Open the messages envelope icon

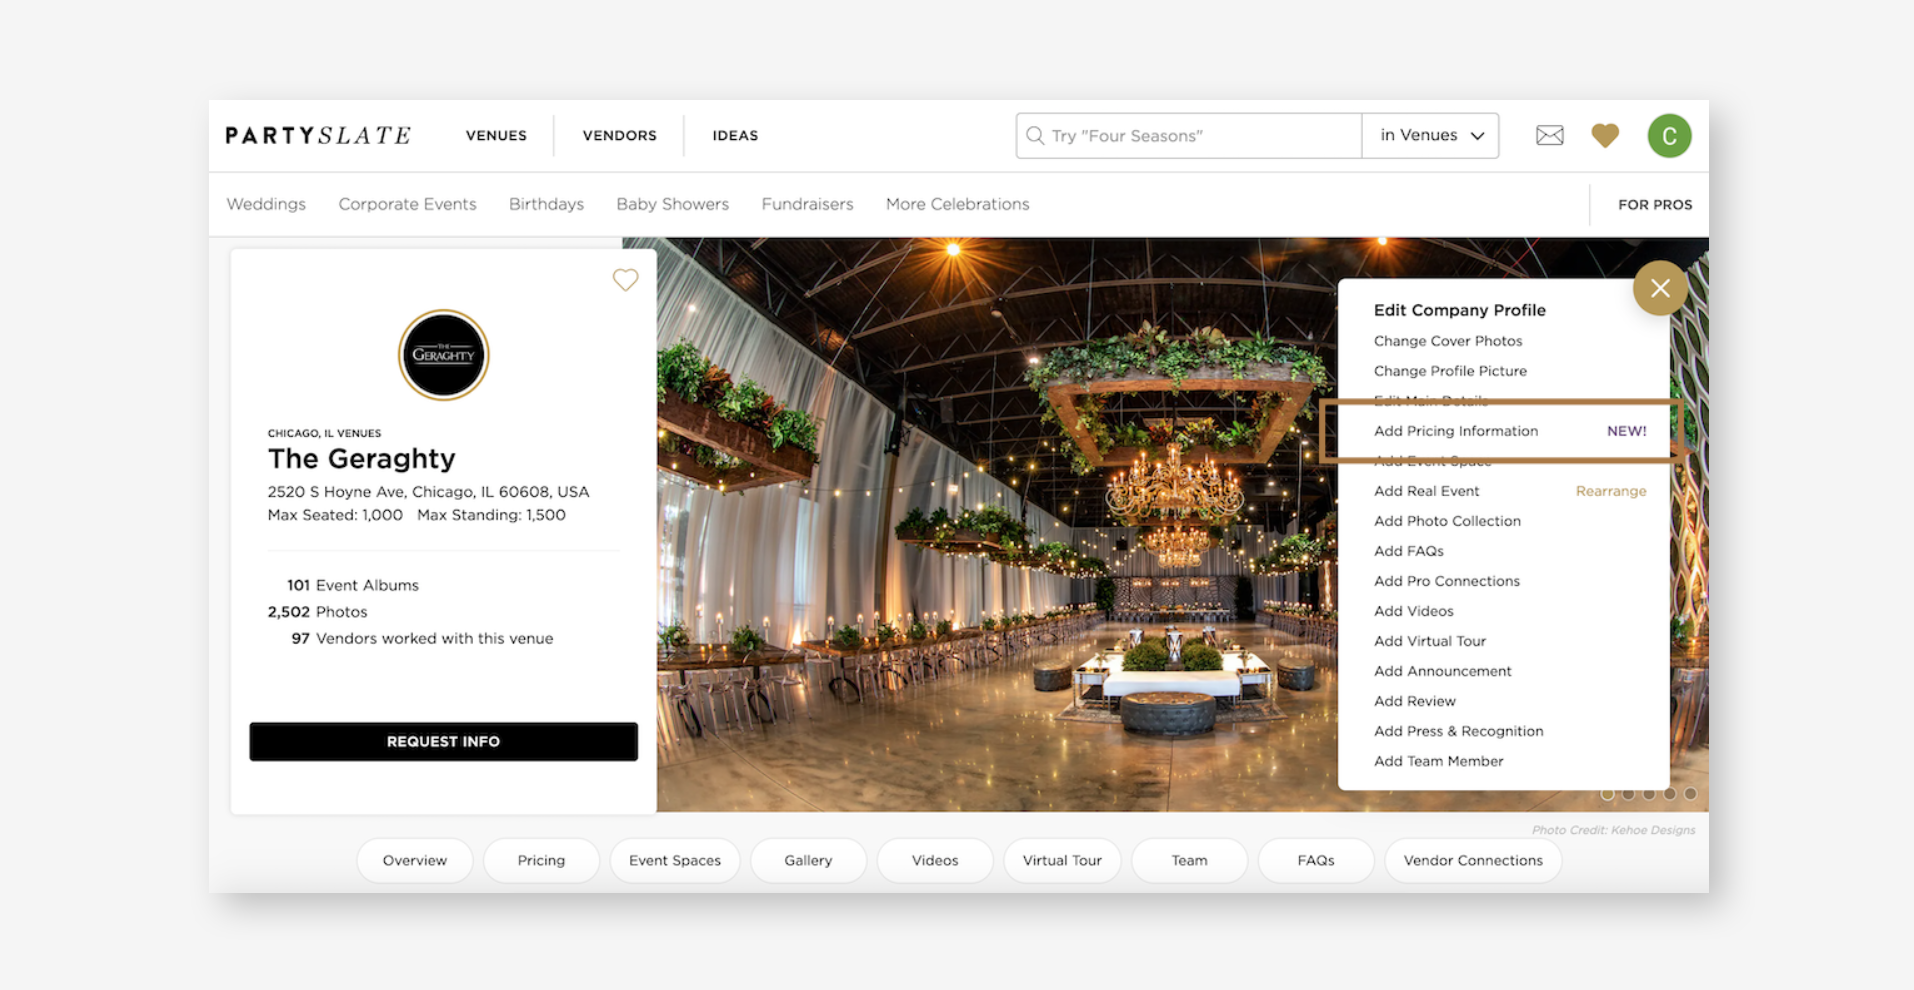click(1549, 135)
